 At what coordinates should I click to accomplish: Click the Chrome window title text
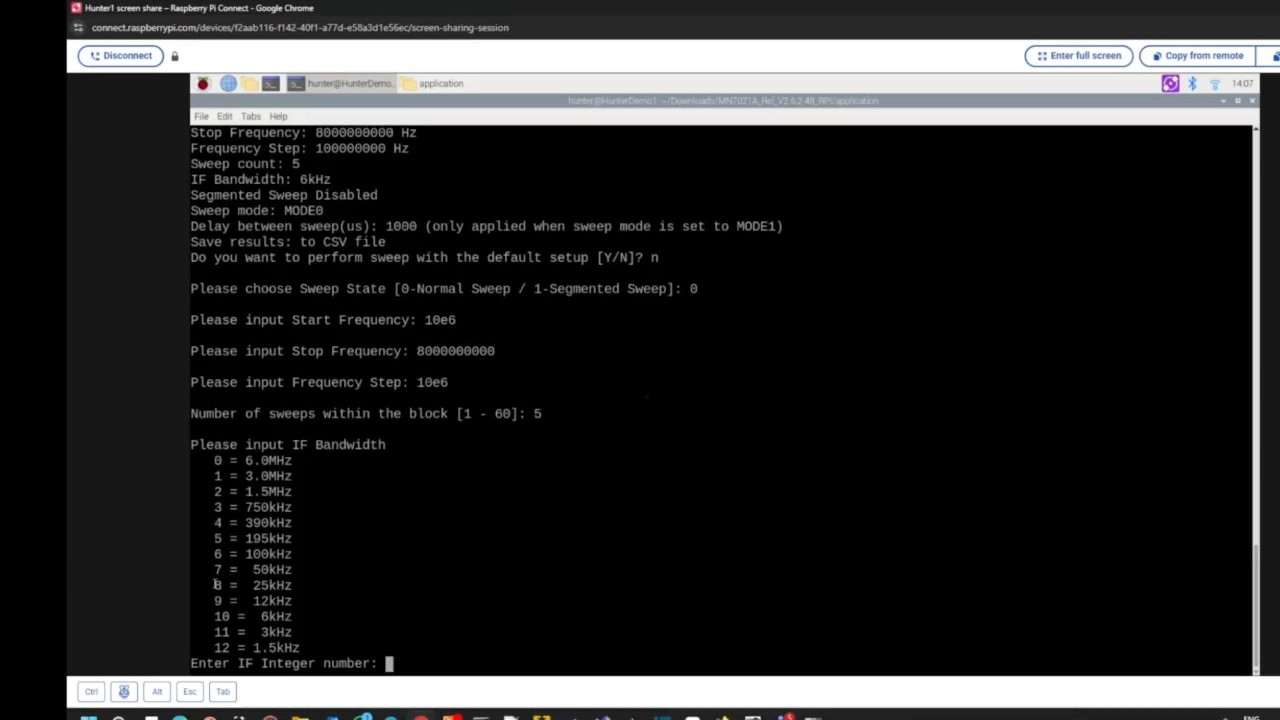point(199,8)
